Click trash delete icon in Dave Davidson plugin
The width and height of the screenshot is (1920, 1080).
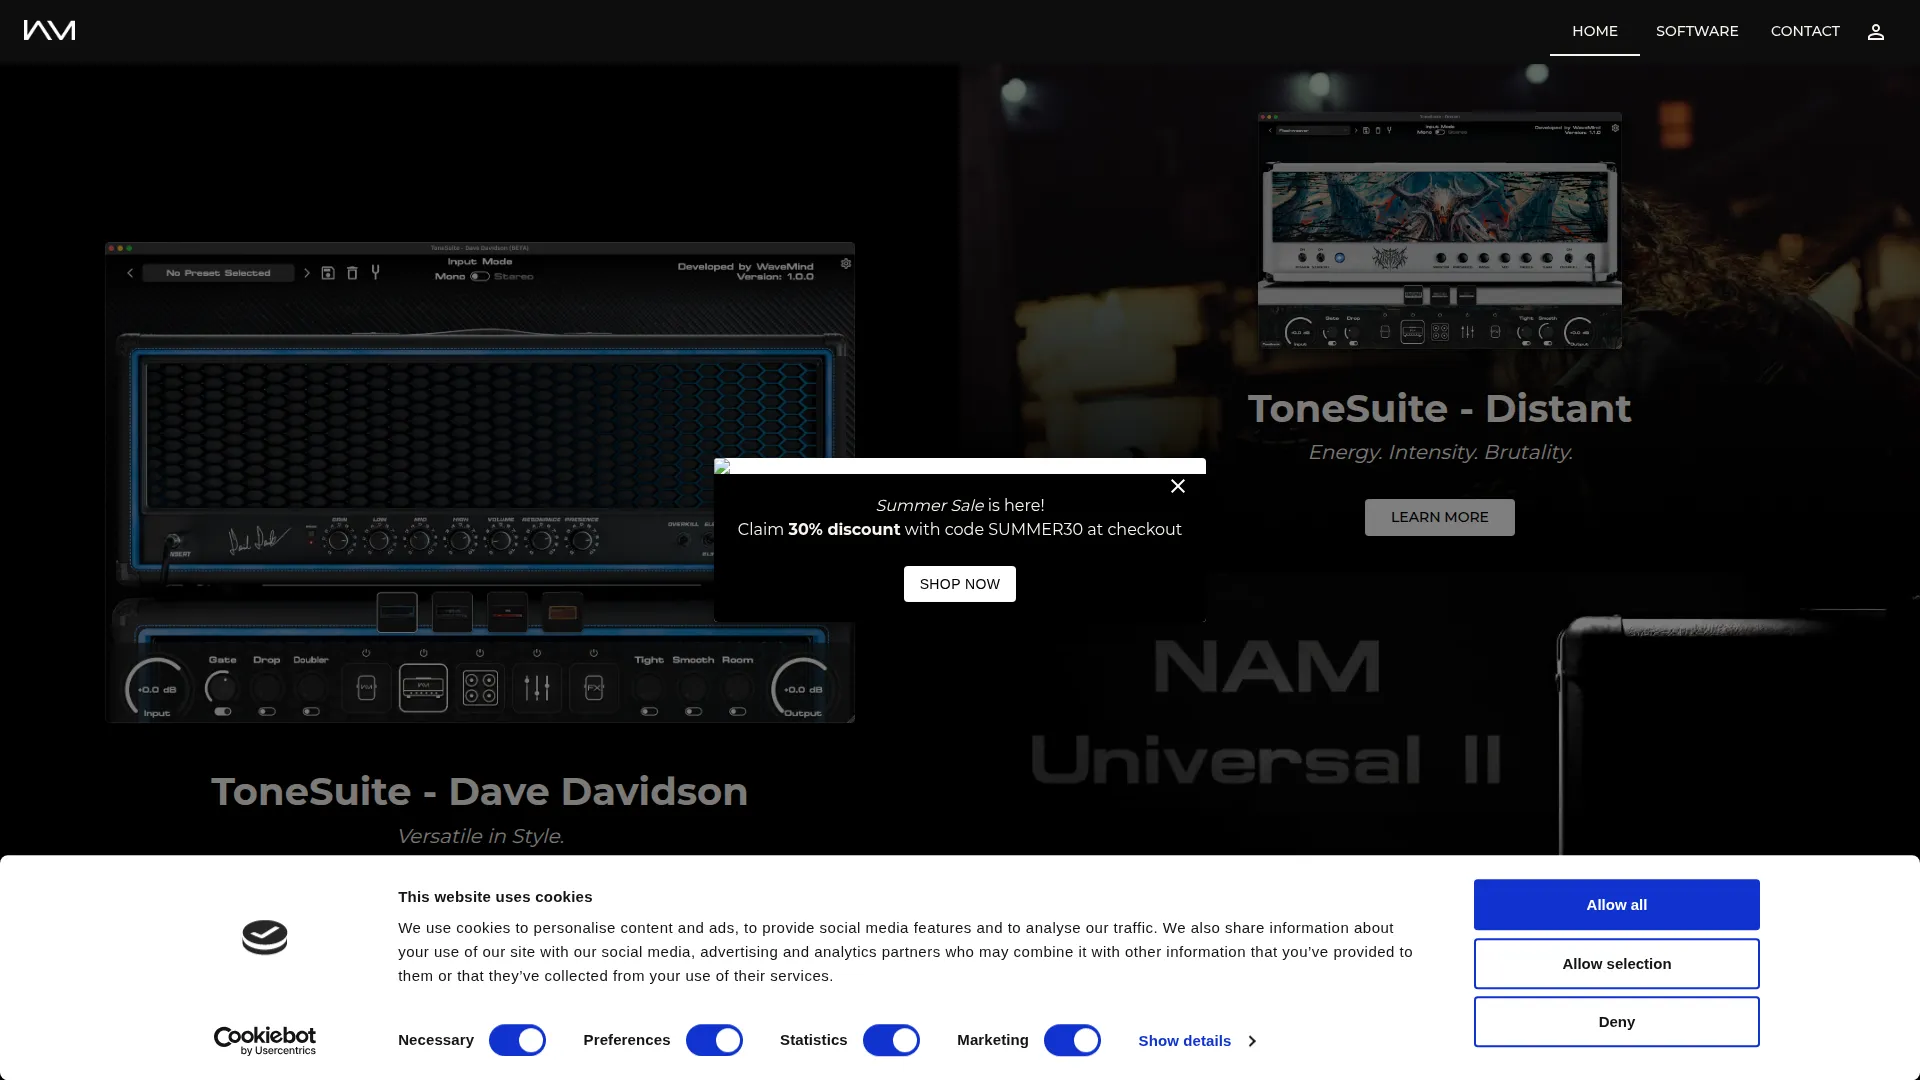(352, 272)
